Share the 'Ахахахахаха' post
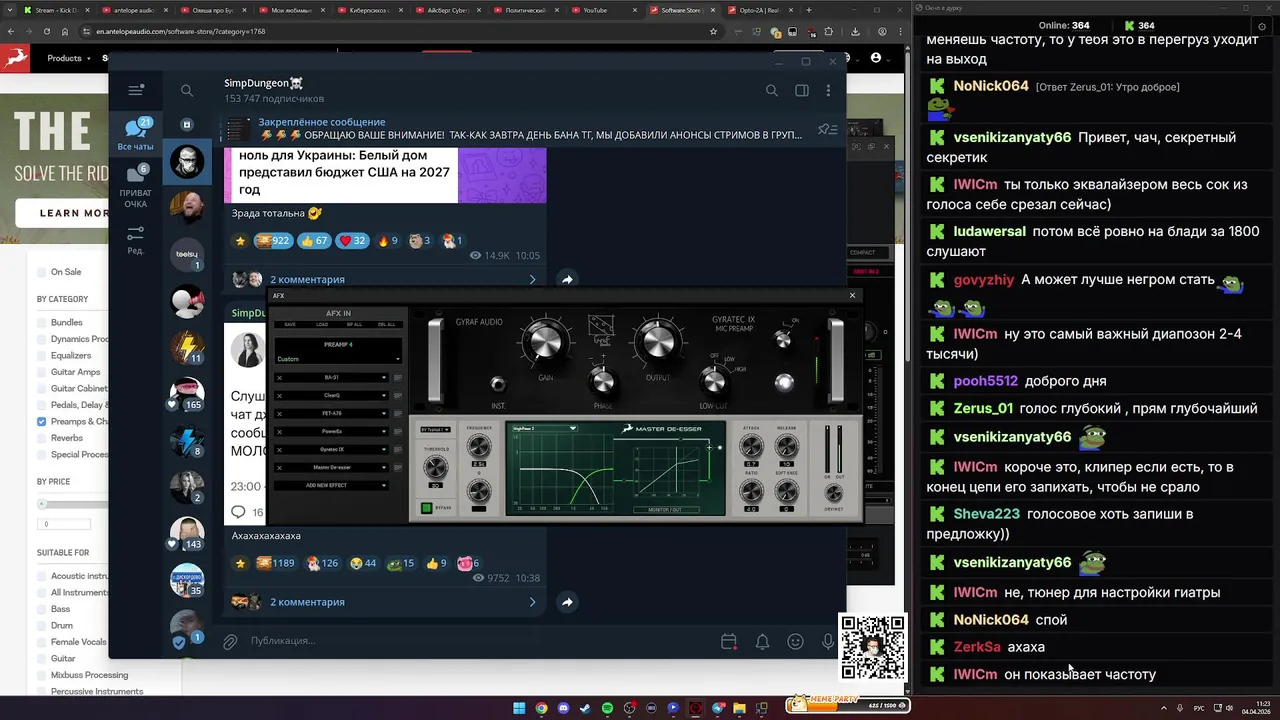Image resolution: width=1280 pixels, height=720 pixels. click(x=567, y=602)
